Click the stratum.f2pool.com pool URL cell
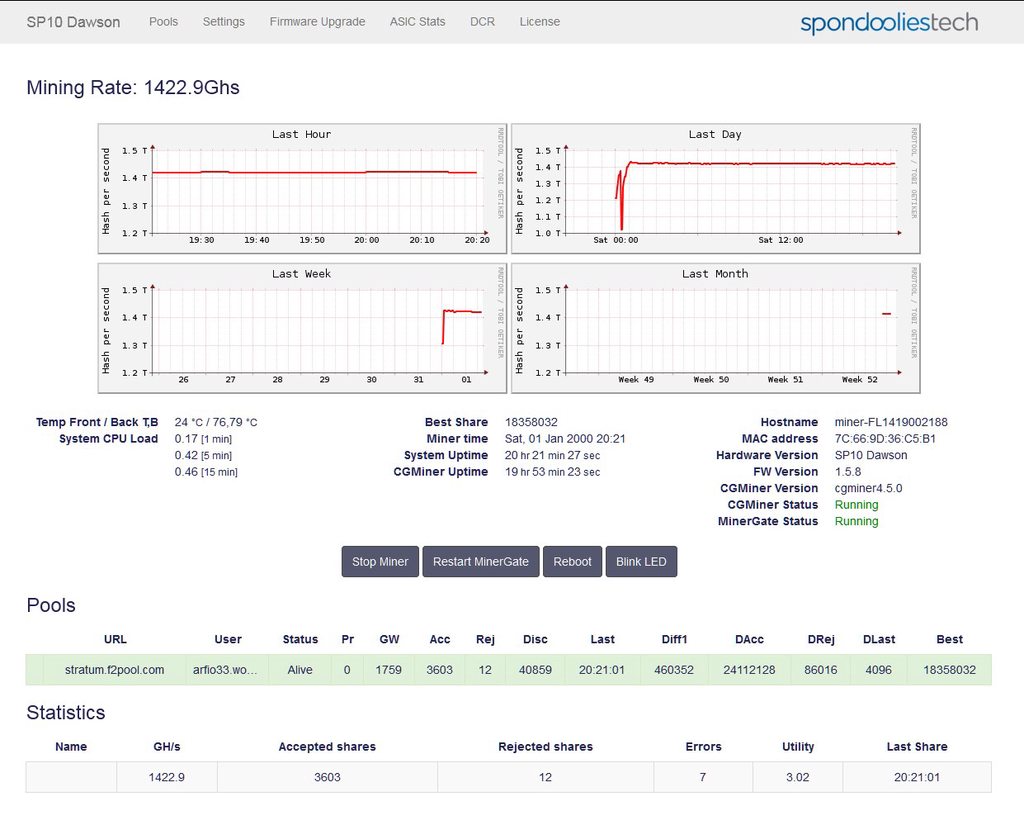This screenshot has width=1024, height=825. [114, 670]
